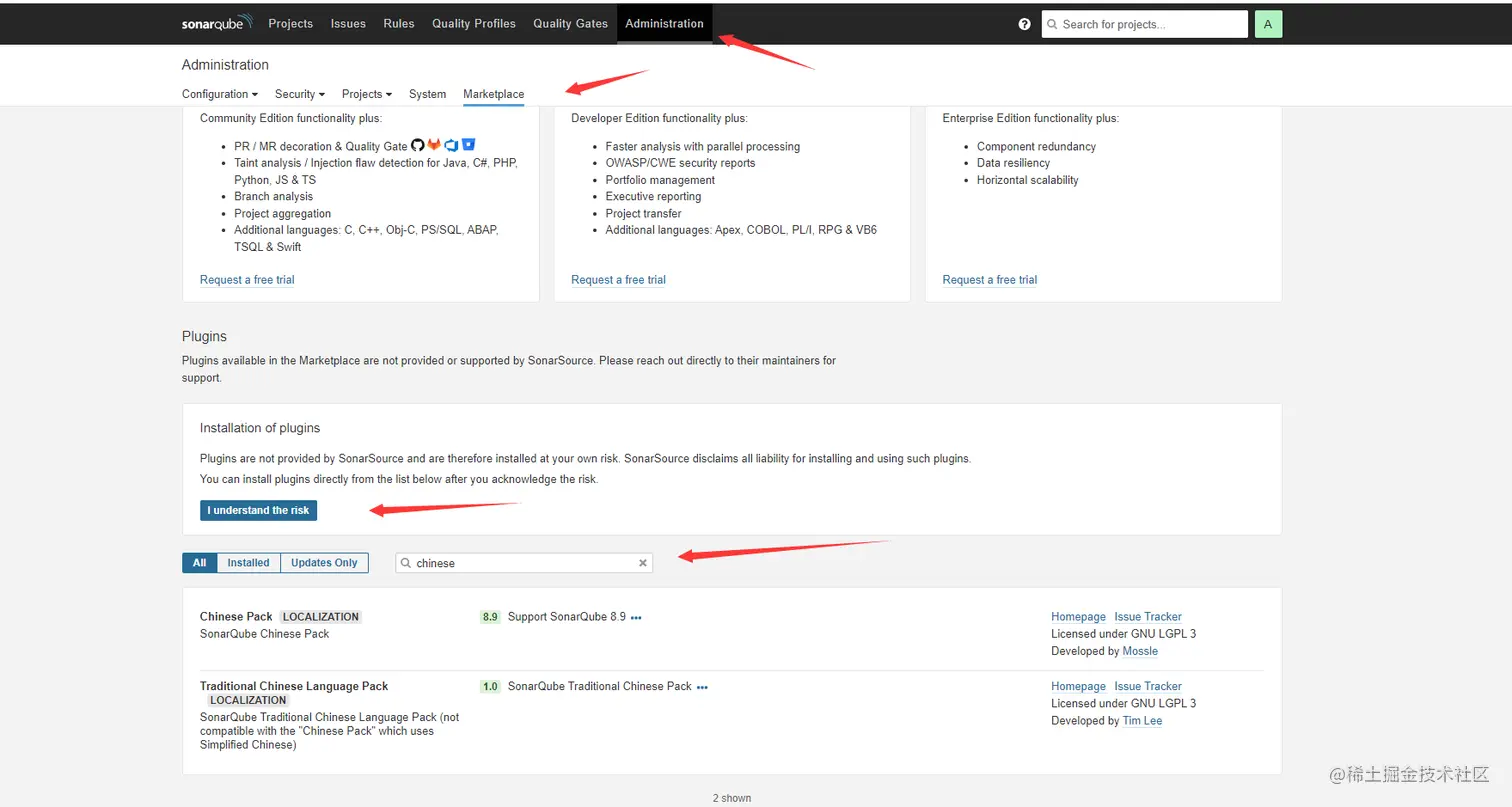Open the Projects administration dropdown
1512x807 pixels.
point(367,94)
